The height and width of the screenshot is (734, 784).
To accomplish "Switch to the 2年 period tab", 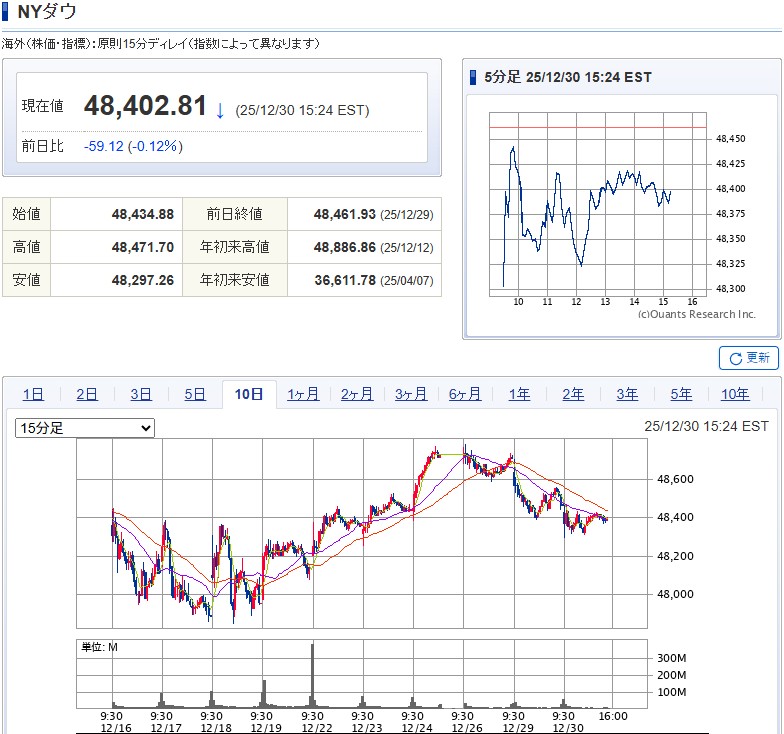I will 573,394.
